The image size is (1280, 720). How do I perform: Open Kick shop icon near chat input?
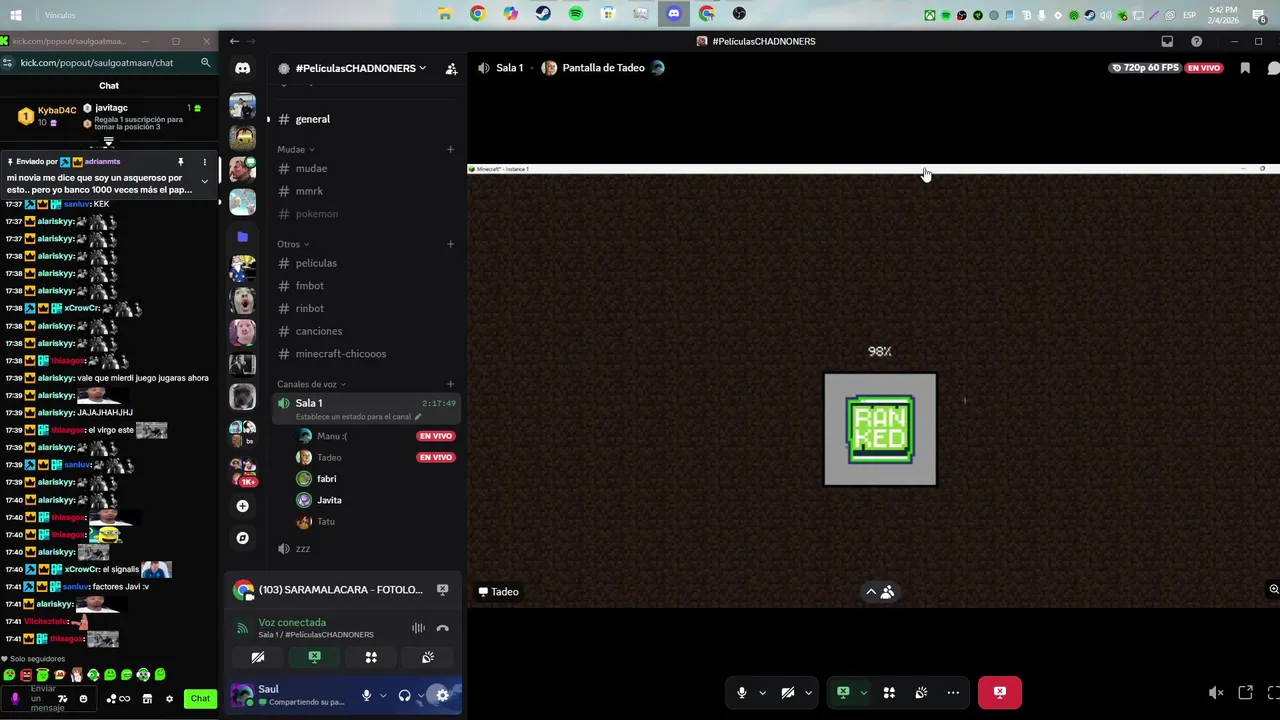click(147, 699)
